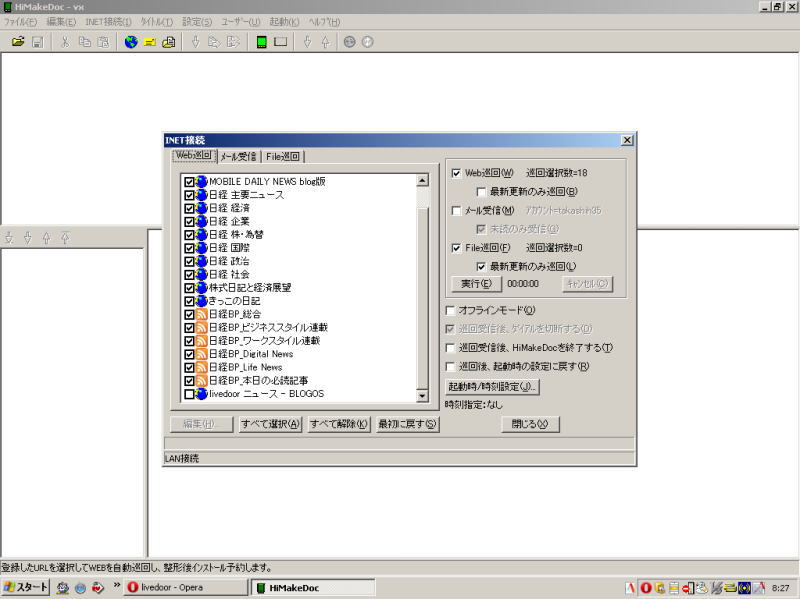Click the open folder toolbar icon
This screenshot has height=599, width=800.
(x=18, y=42)
